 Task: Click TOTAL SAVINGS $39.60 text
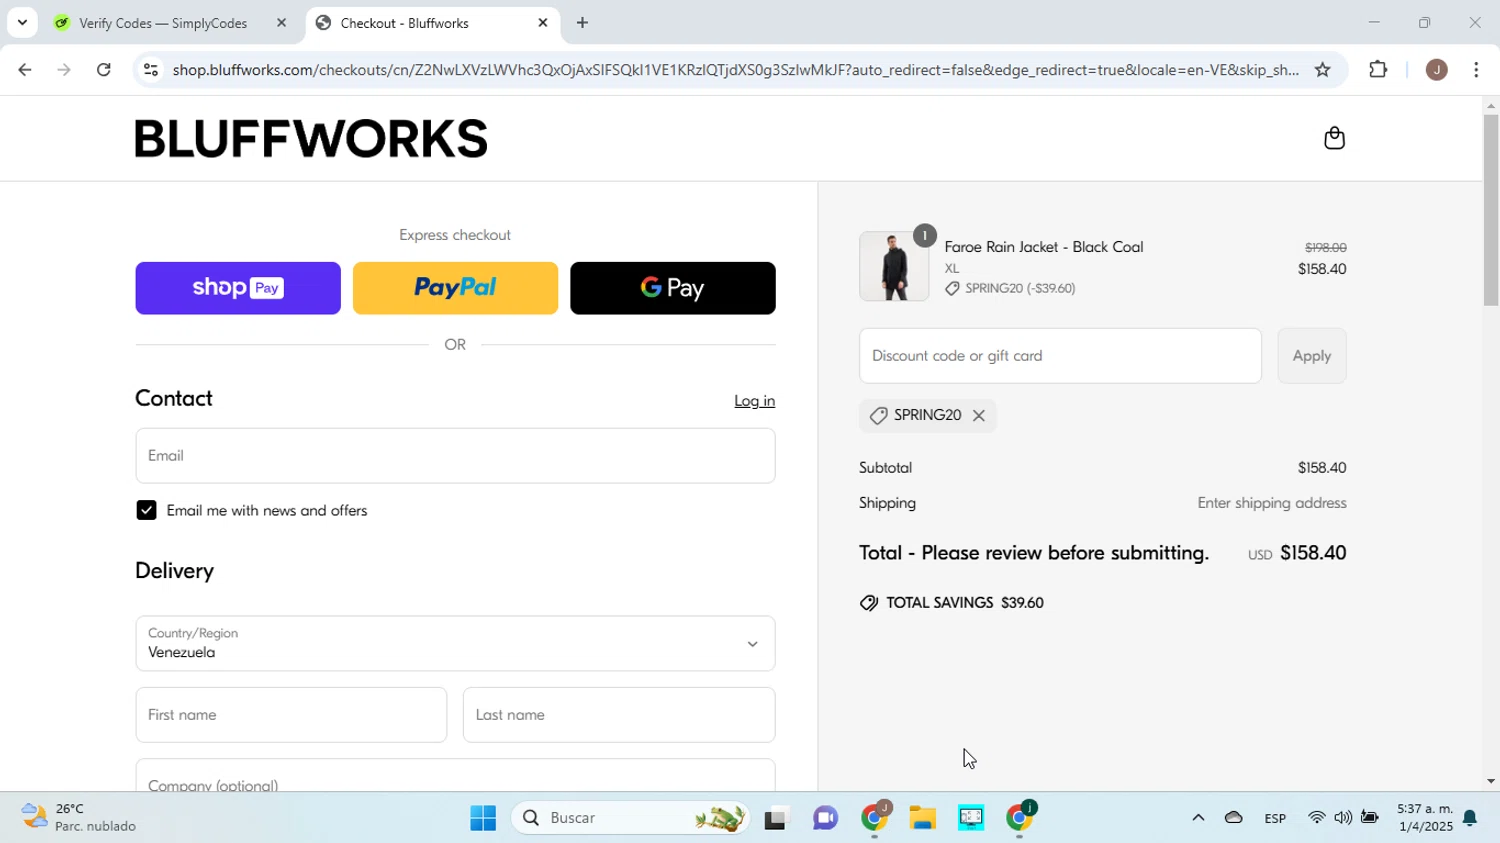[965, 603]
